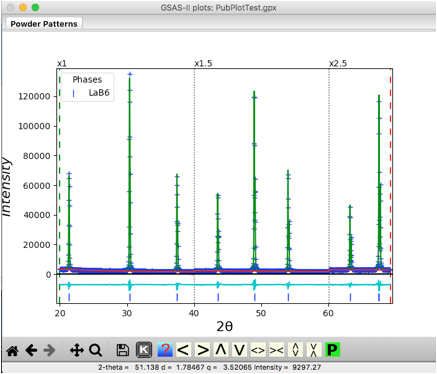The image size is (437, 374).
Task: Select green dashed lower limit line
Action: point(59,187)
